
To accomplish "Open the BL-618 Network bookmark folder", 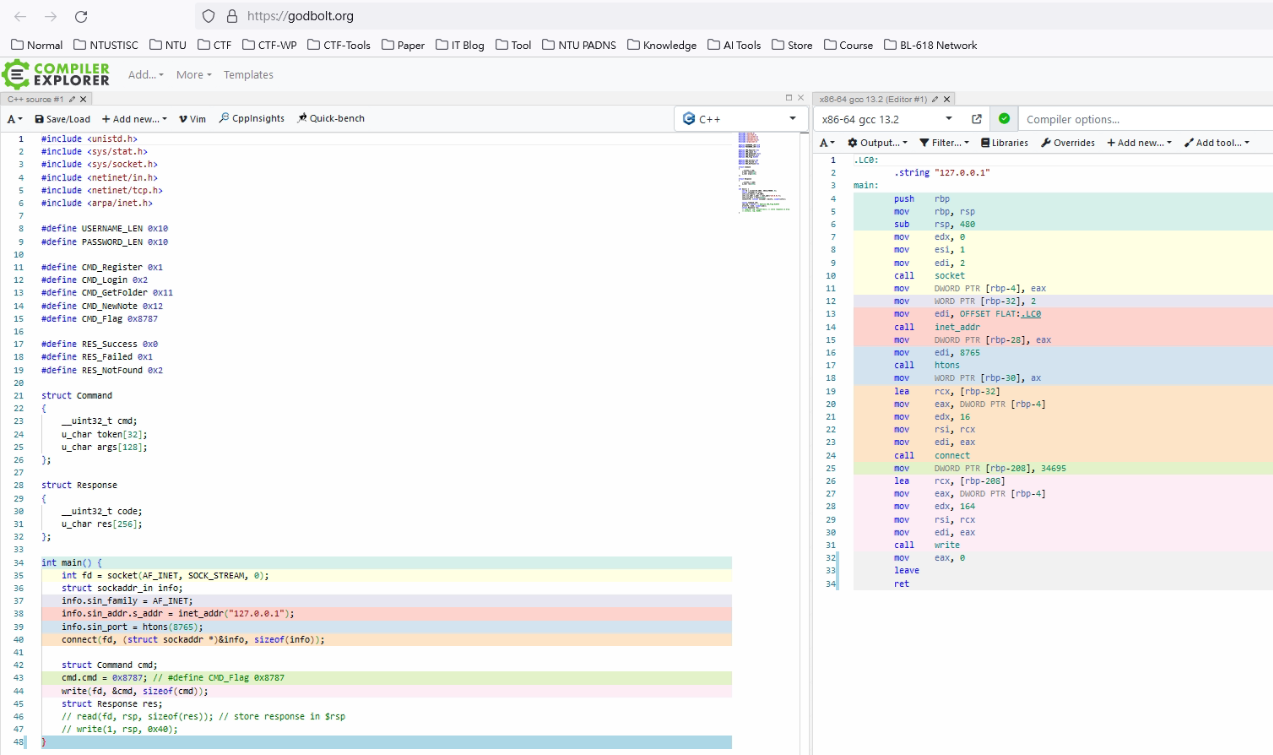I will pos(930,45).
